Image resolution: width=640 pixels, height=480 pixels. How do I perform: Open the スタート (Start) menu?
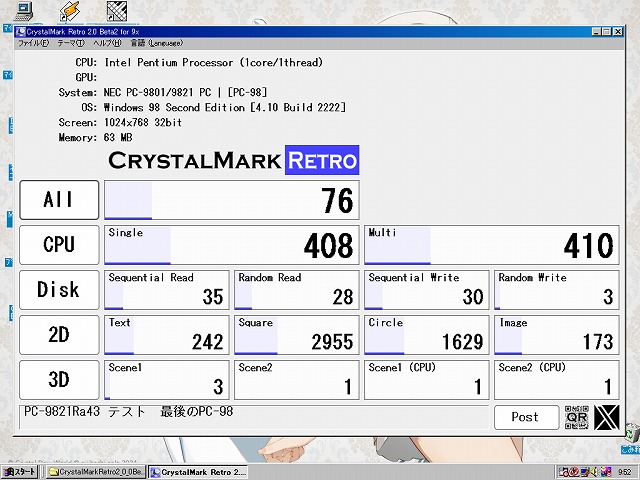20,472
